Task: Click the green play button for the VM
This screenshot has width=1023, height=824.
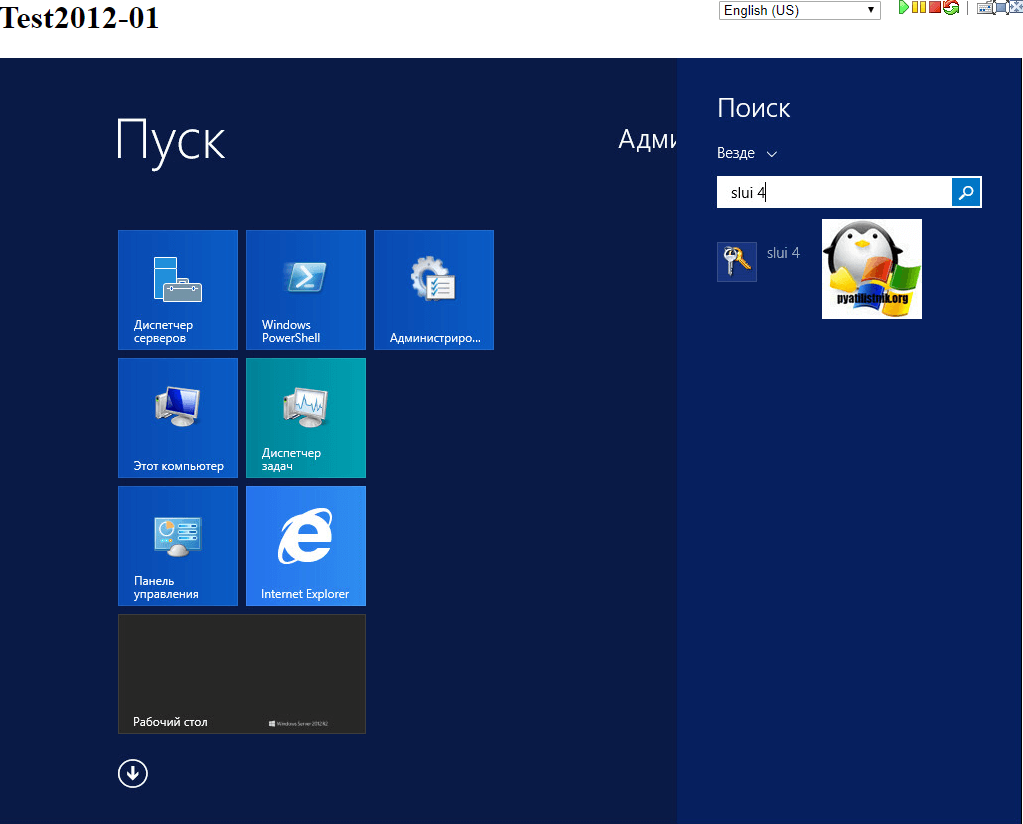Action: (x=903, y=7)
